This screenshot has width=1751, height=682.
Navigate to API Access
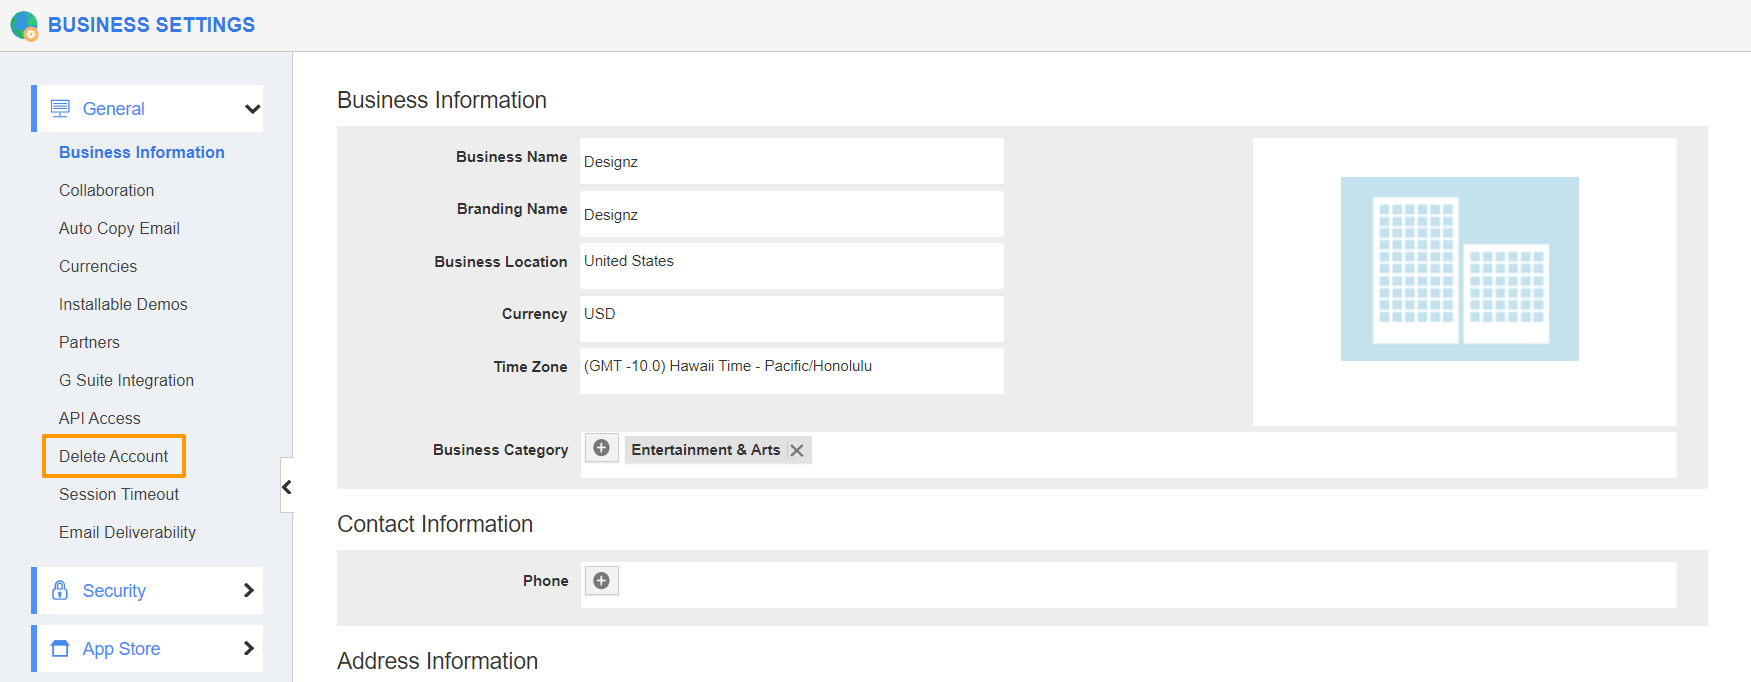(100, 418)
